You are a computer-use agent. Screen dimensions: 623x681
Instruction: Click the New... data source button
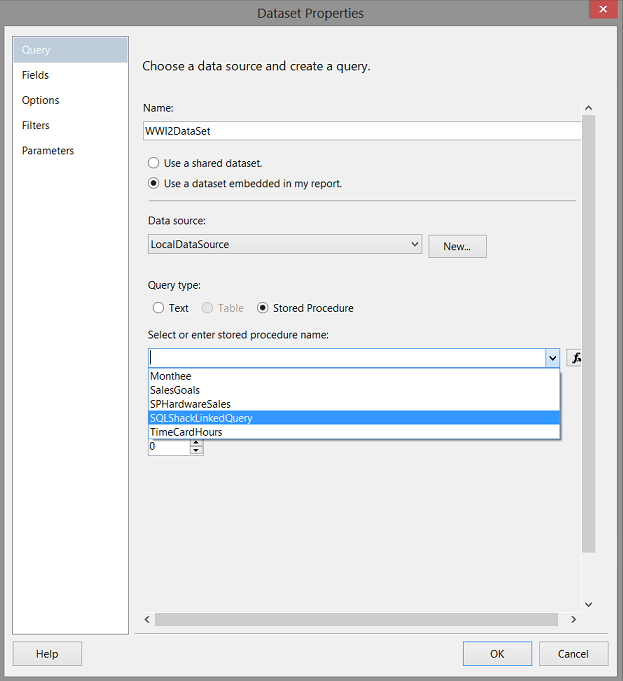point(457,246)
